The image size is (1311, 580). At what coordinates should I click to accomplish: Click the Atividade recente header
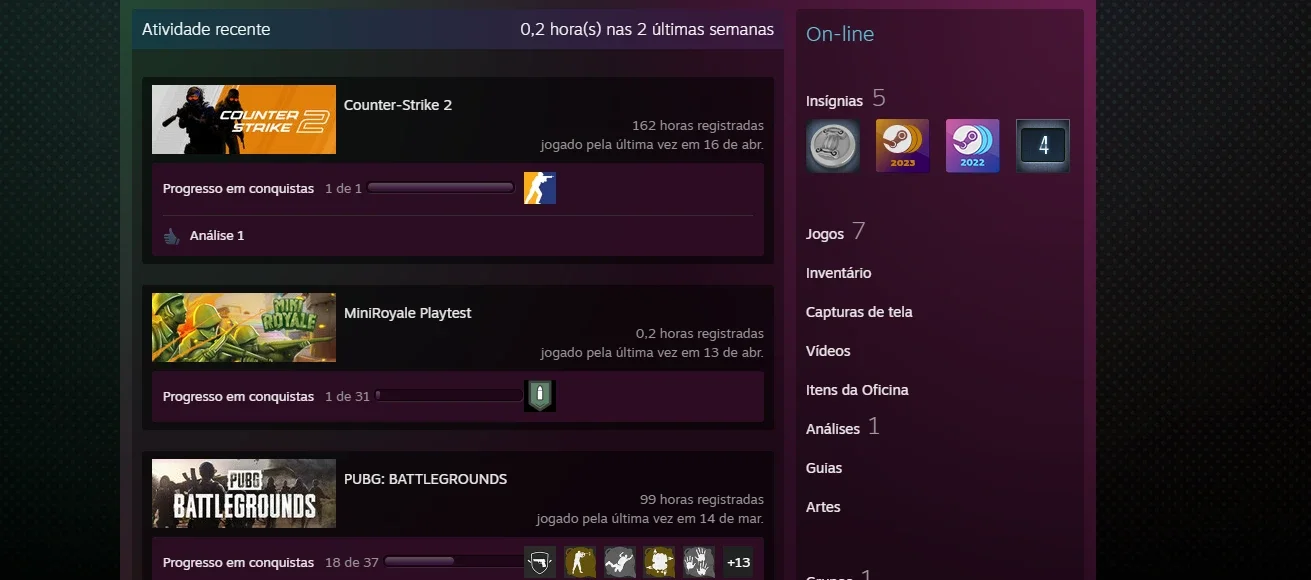pos(206,30)
